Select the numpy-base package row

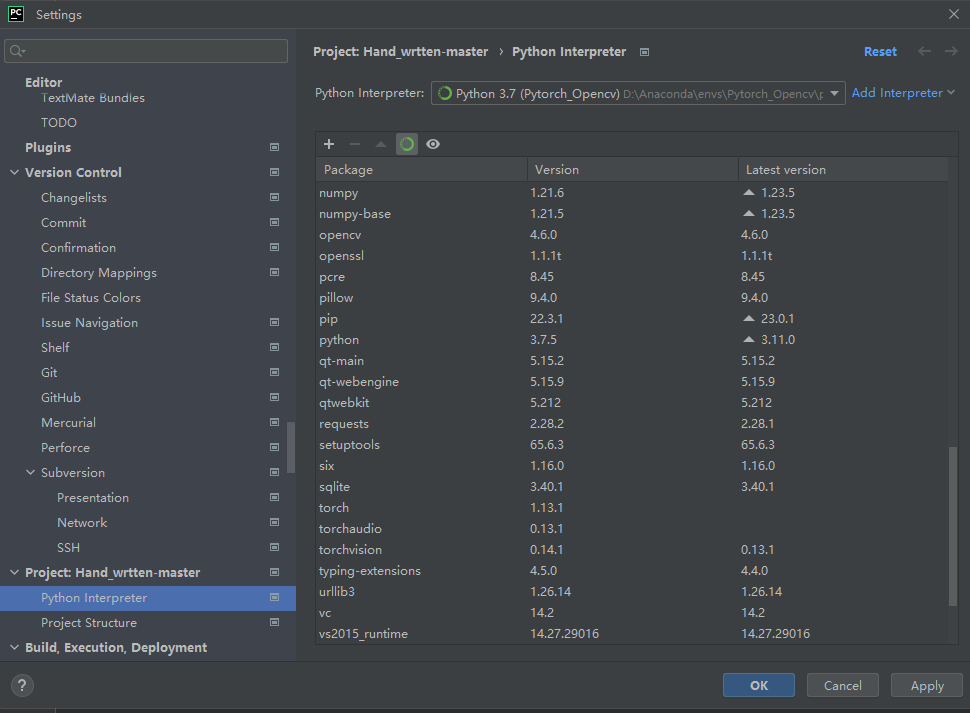pyautogui.click(x=632, y=213)
